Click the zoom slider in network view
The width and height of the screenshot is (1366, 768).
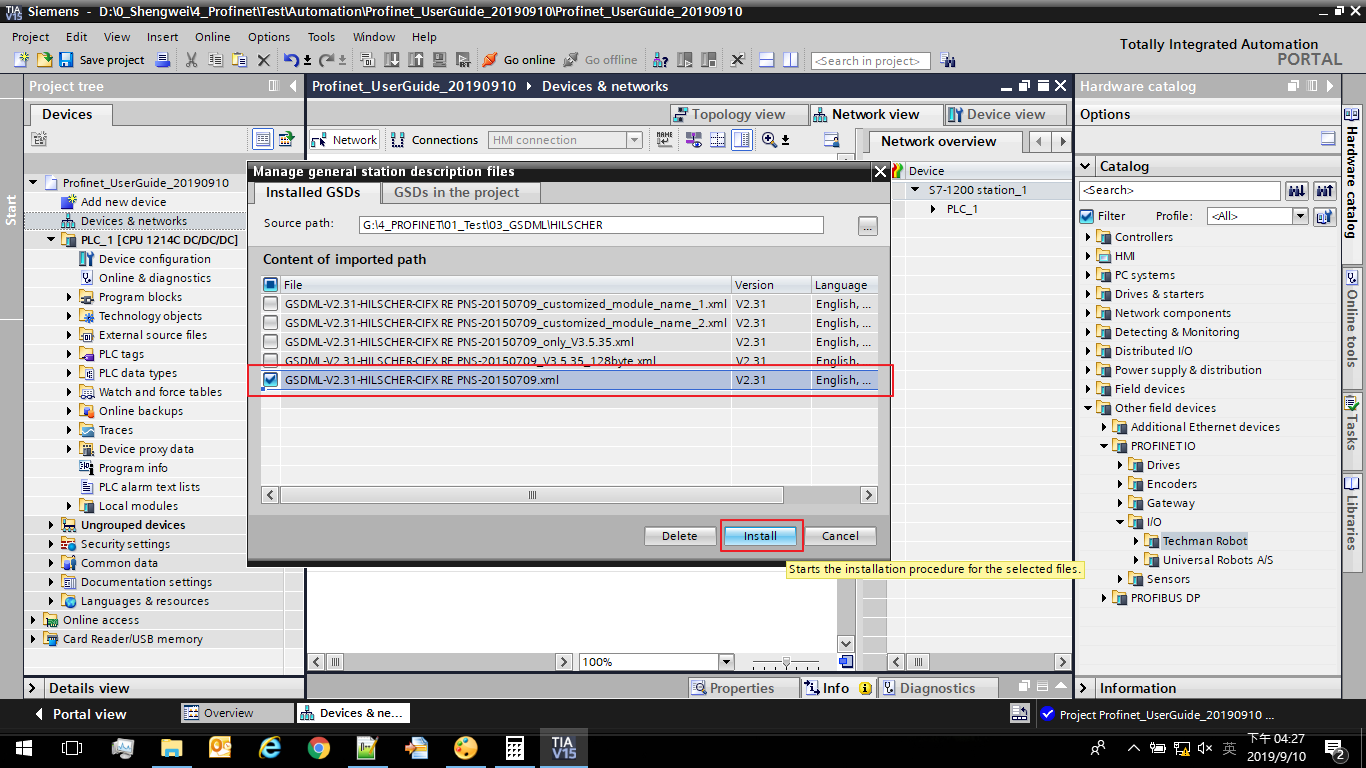(788, 662)
